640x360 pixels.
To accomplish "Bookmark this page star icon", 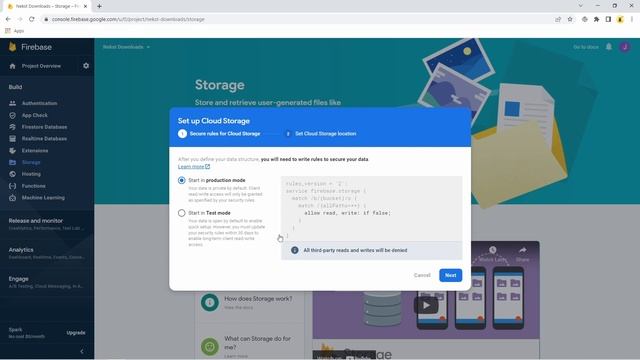I will coord(570,19).
